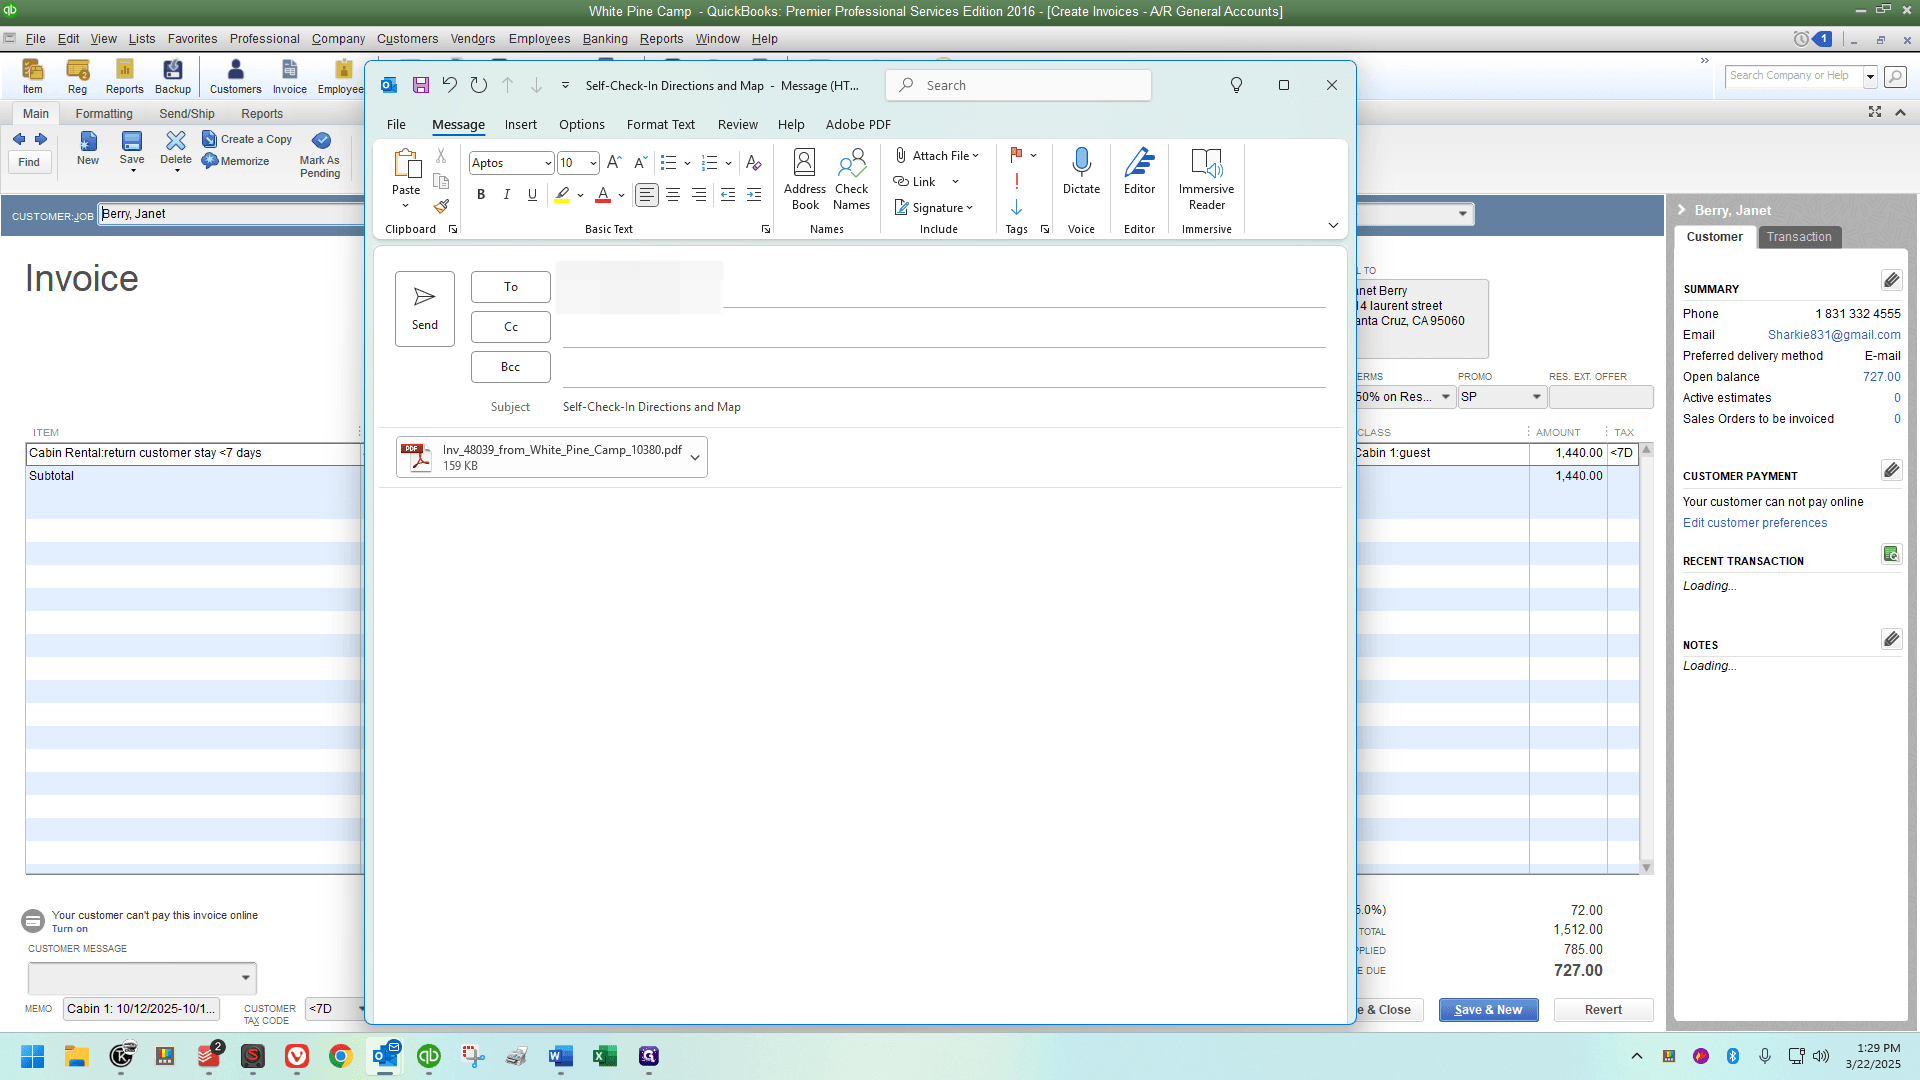Click the Format Painter icon
This screenshot has width=1920, height=1080.
(x=441, y=206)
